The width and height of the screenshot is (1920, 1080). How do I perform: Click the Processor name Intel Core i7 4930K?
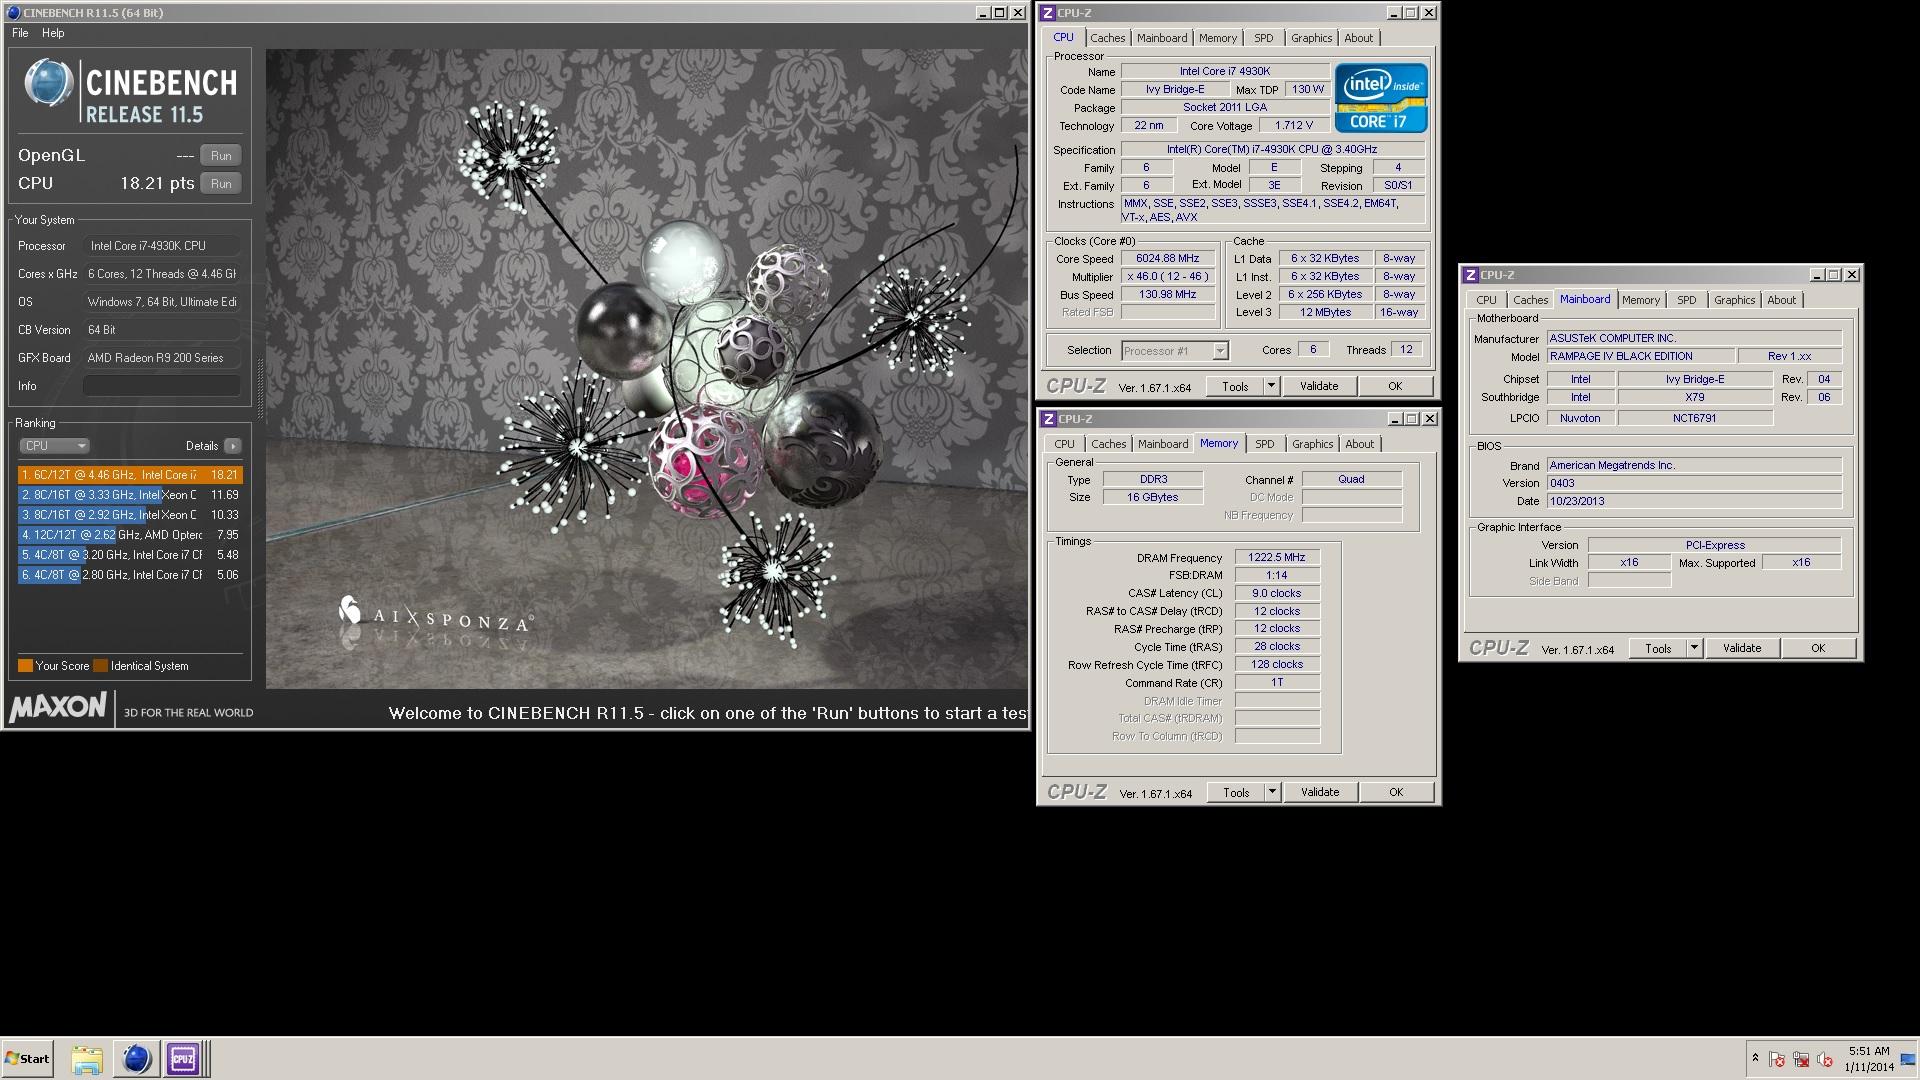1225,71
